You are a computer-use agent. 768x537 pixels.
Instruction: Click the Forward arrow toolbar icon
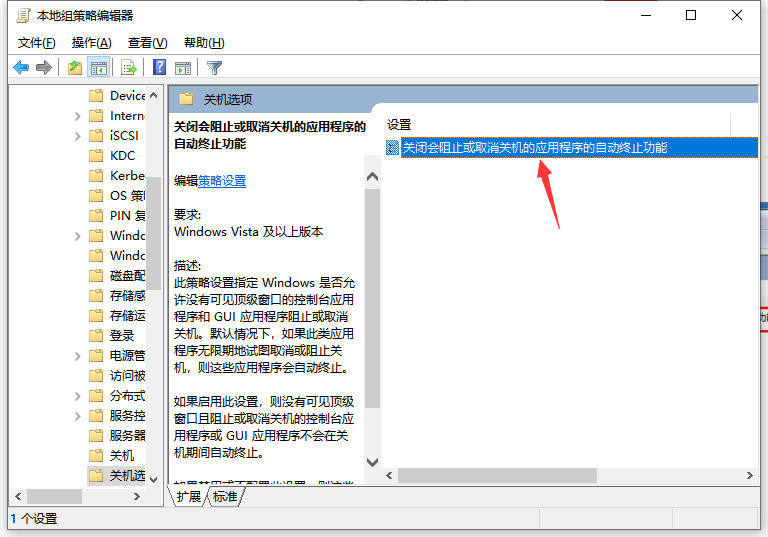click(43, 68)
